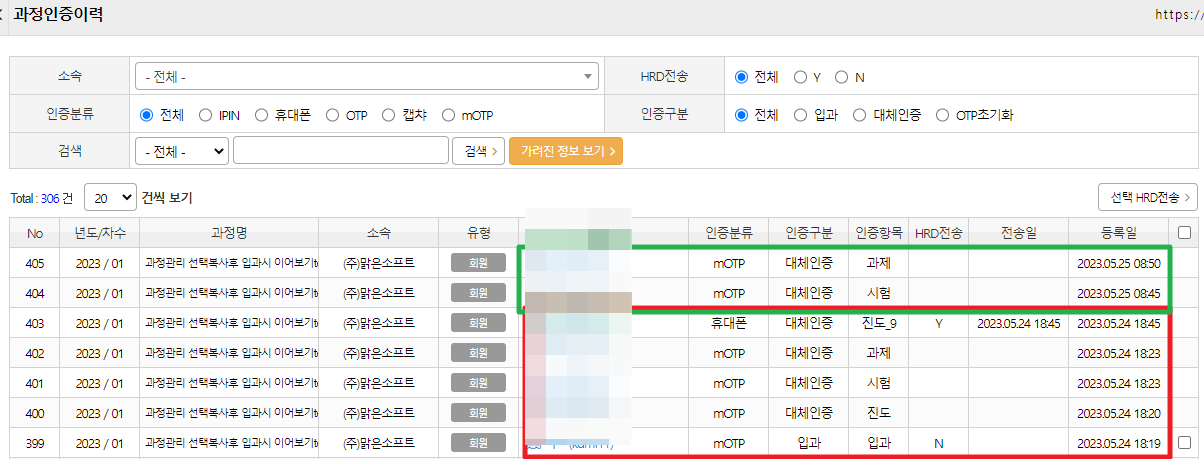The image size is (1204, 459).
Task: Open the 20 건씩 보기 page-size dropdown
Action: point(110,198)
